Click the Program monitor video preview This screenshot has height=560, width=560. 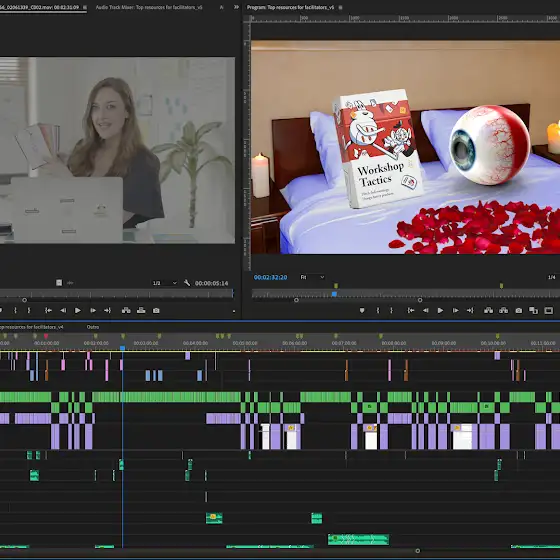tap(405, 147)
